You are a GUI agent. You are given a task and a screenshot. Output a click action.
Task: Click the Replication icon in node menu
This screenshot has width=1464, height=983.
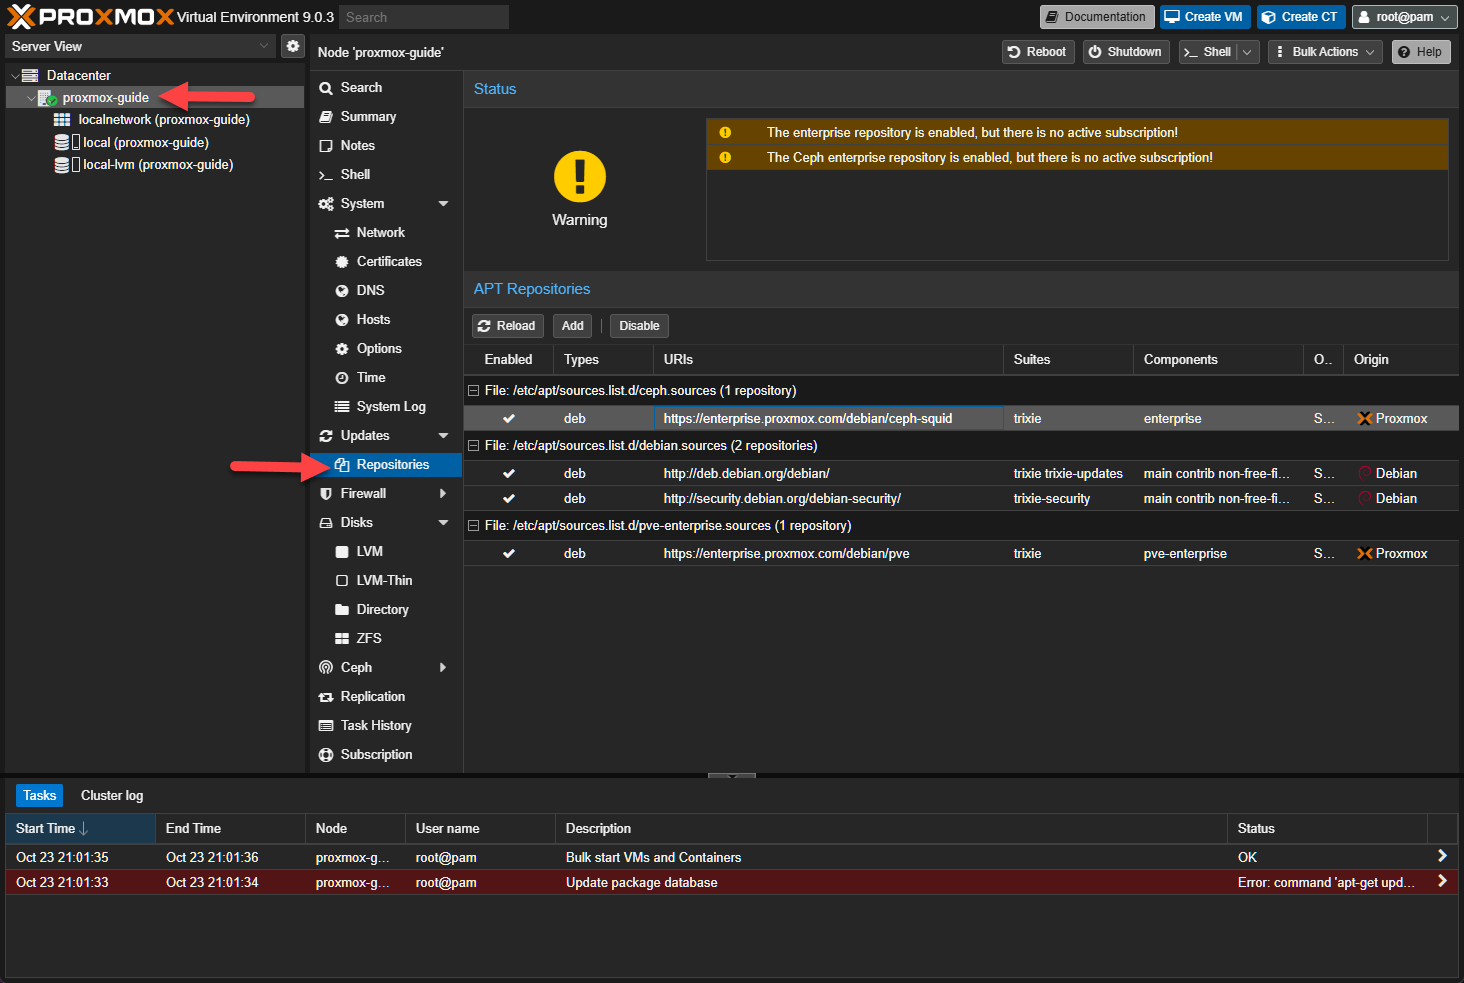click(326, 697)
